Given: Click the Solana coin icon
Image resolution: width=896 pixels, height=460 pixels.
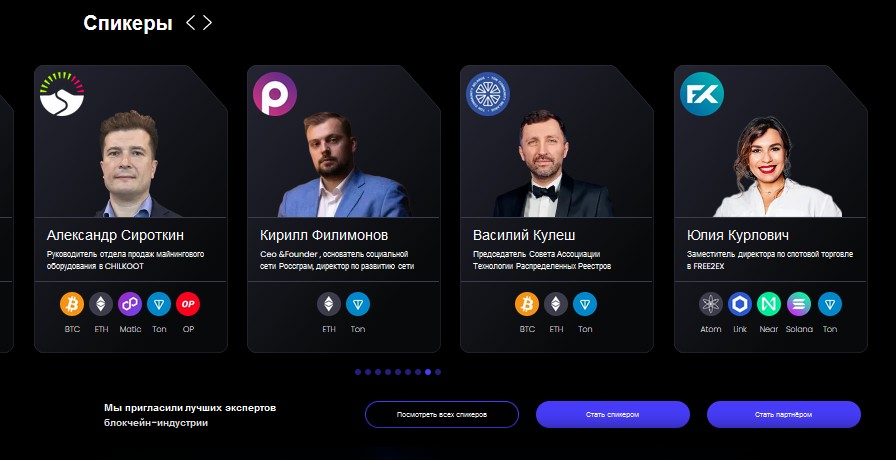Looking at the screenshot, I should tap(799, 304).
